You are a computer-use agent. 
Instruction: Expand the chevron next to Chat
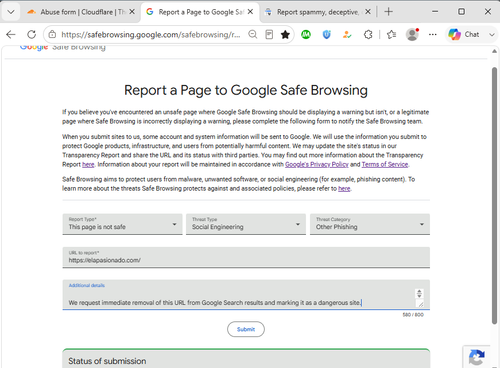tap(492, 34)
